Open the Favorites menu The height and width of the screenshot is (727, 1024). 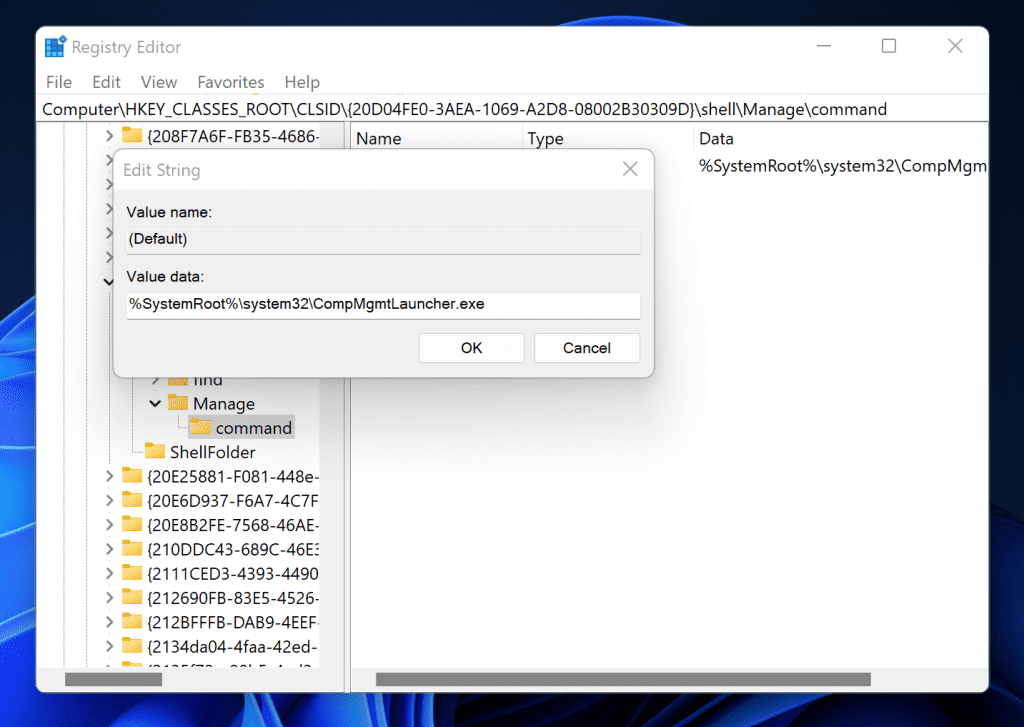click(x=230, y=82)
